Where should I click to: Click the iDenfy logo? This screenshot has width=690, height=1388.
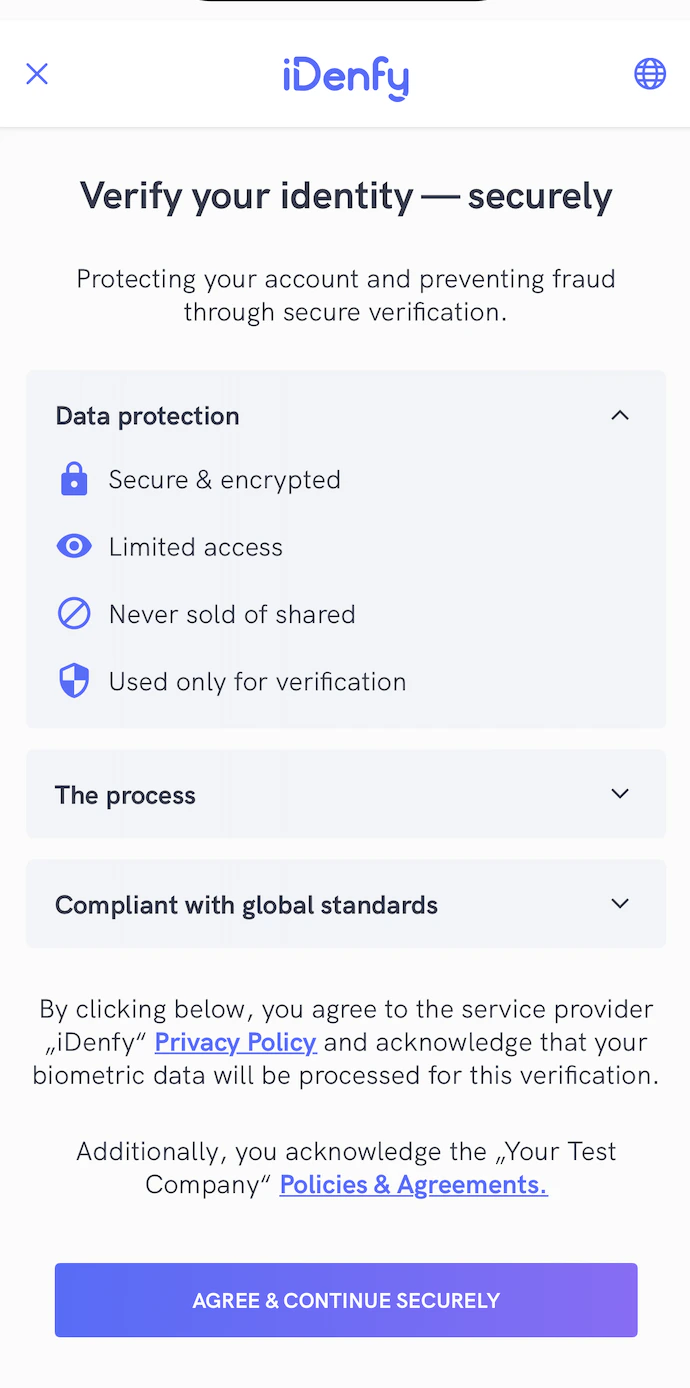coord(345,77)
